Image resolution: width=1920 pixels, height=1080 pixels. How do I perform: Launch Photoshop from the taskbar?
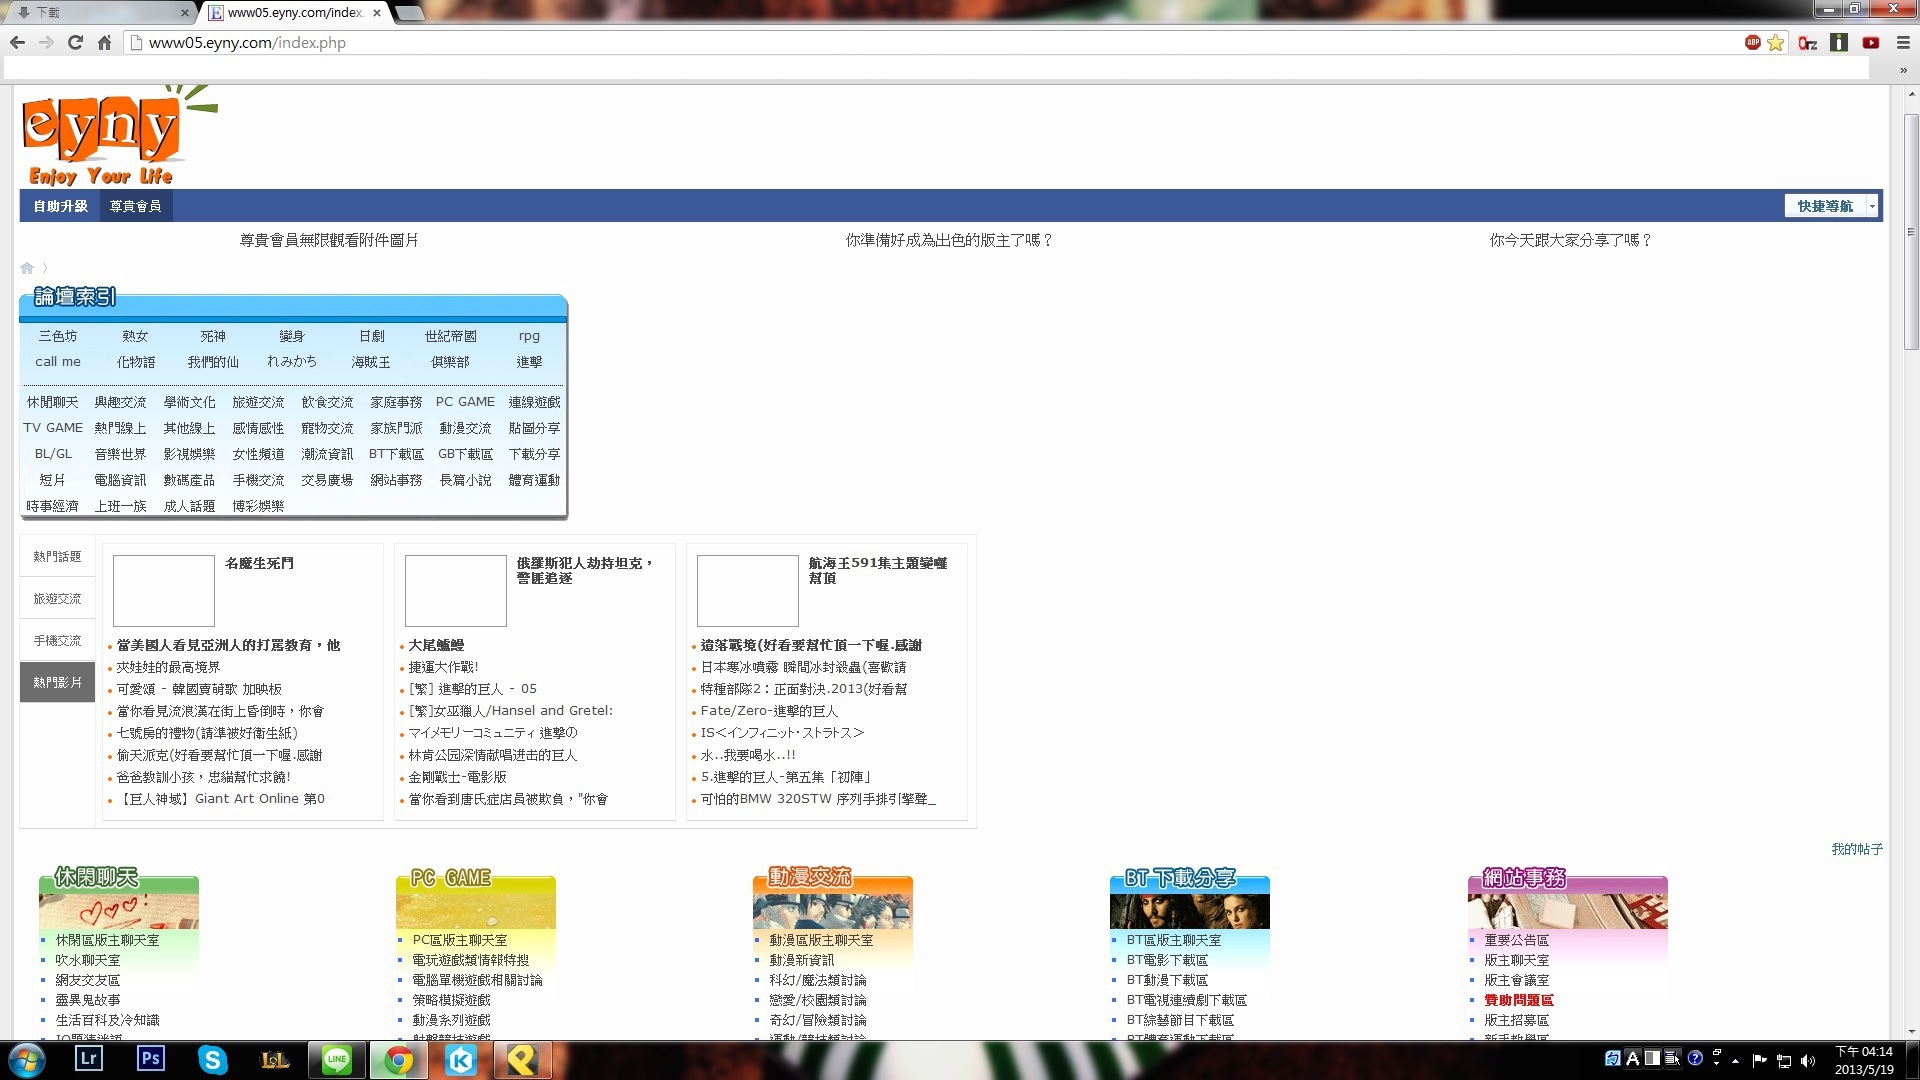point(151,1059)
